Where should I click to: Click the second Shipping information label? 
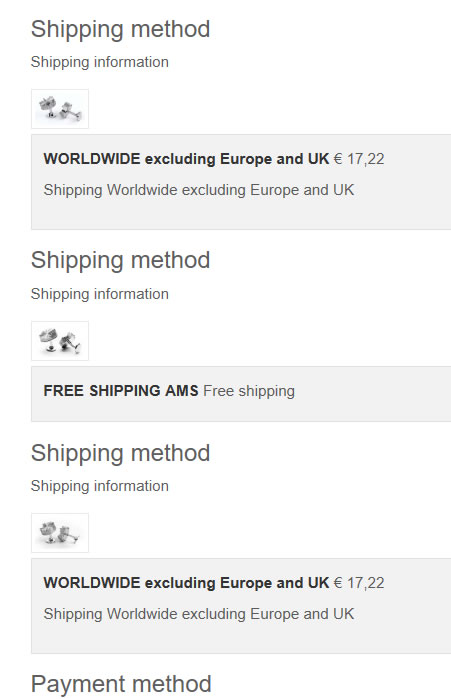point(100,294)
